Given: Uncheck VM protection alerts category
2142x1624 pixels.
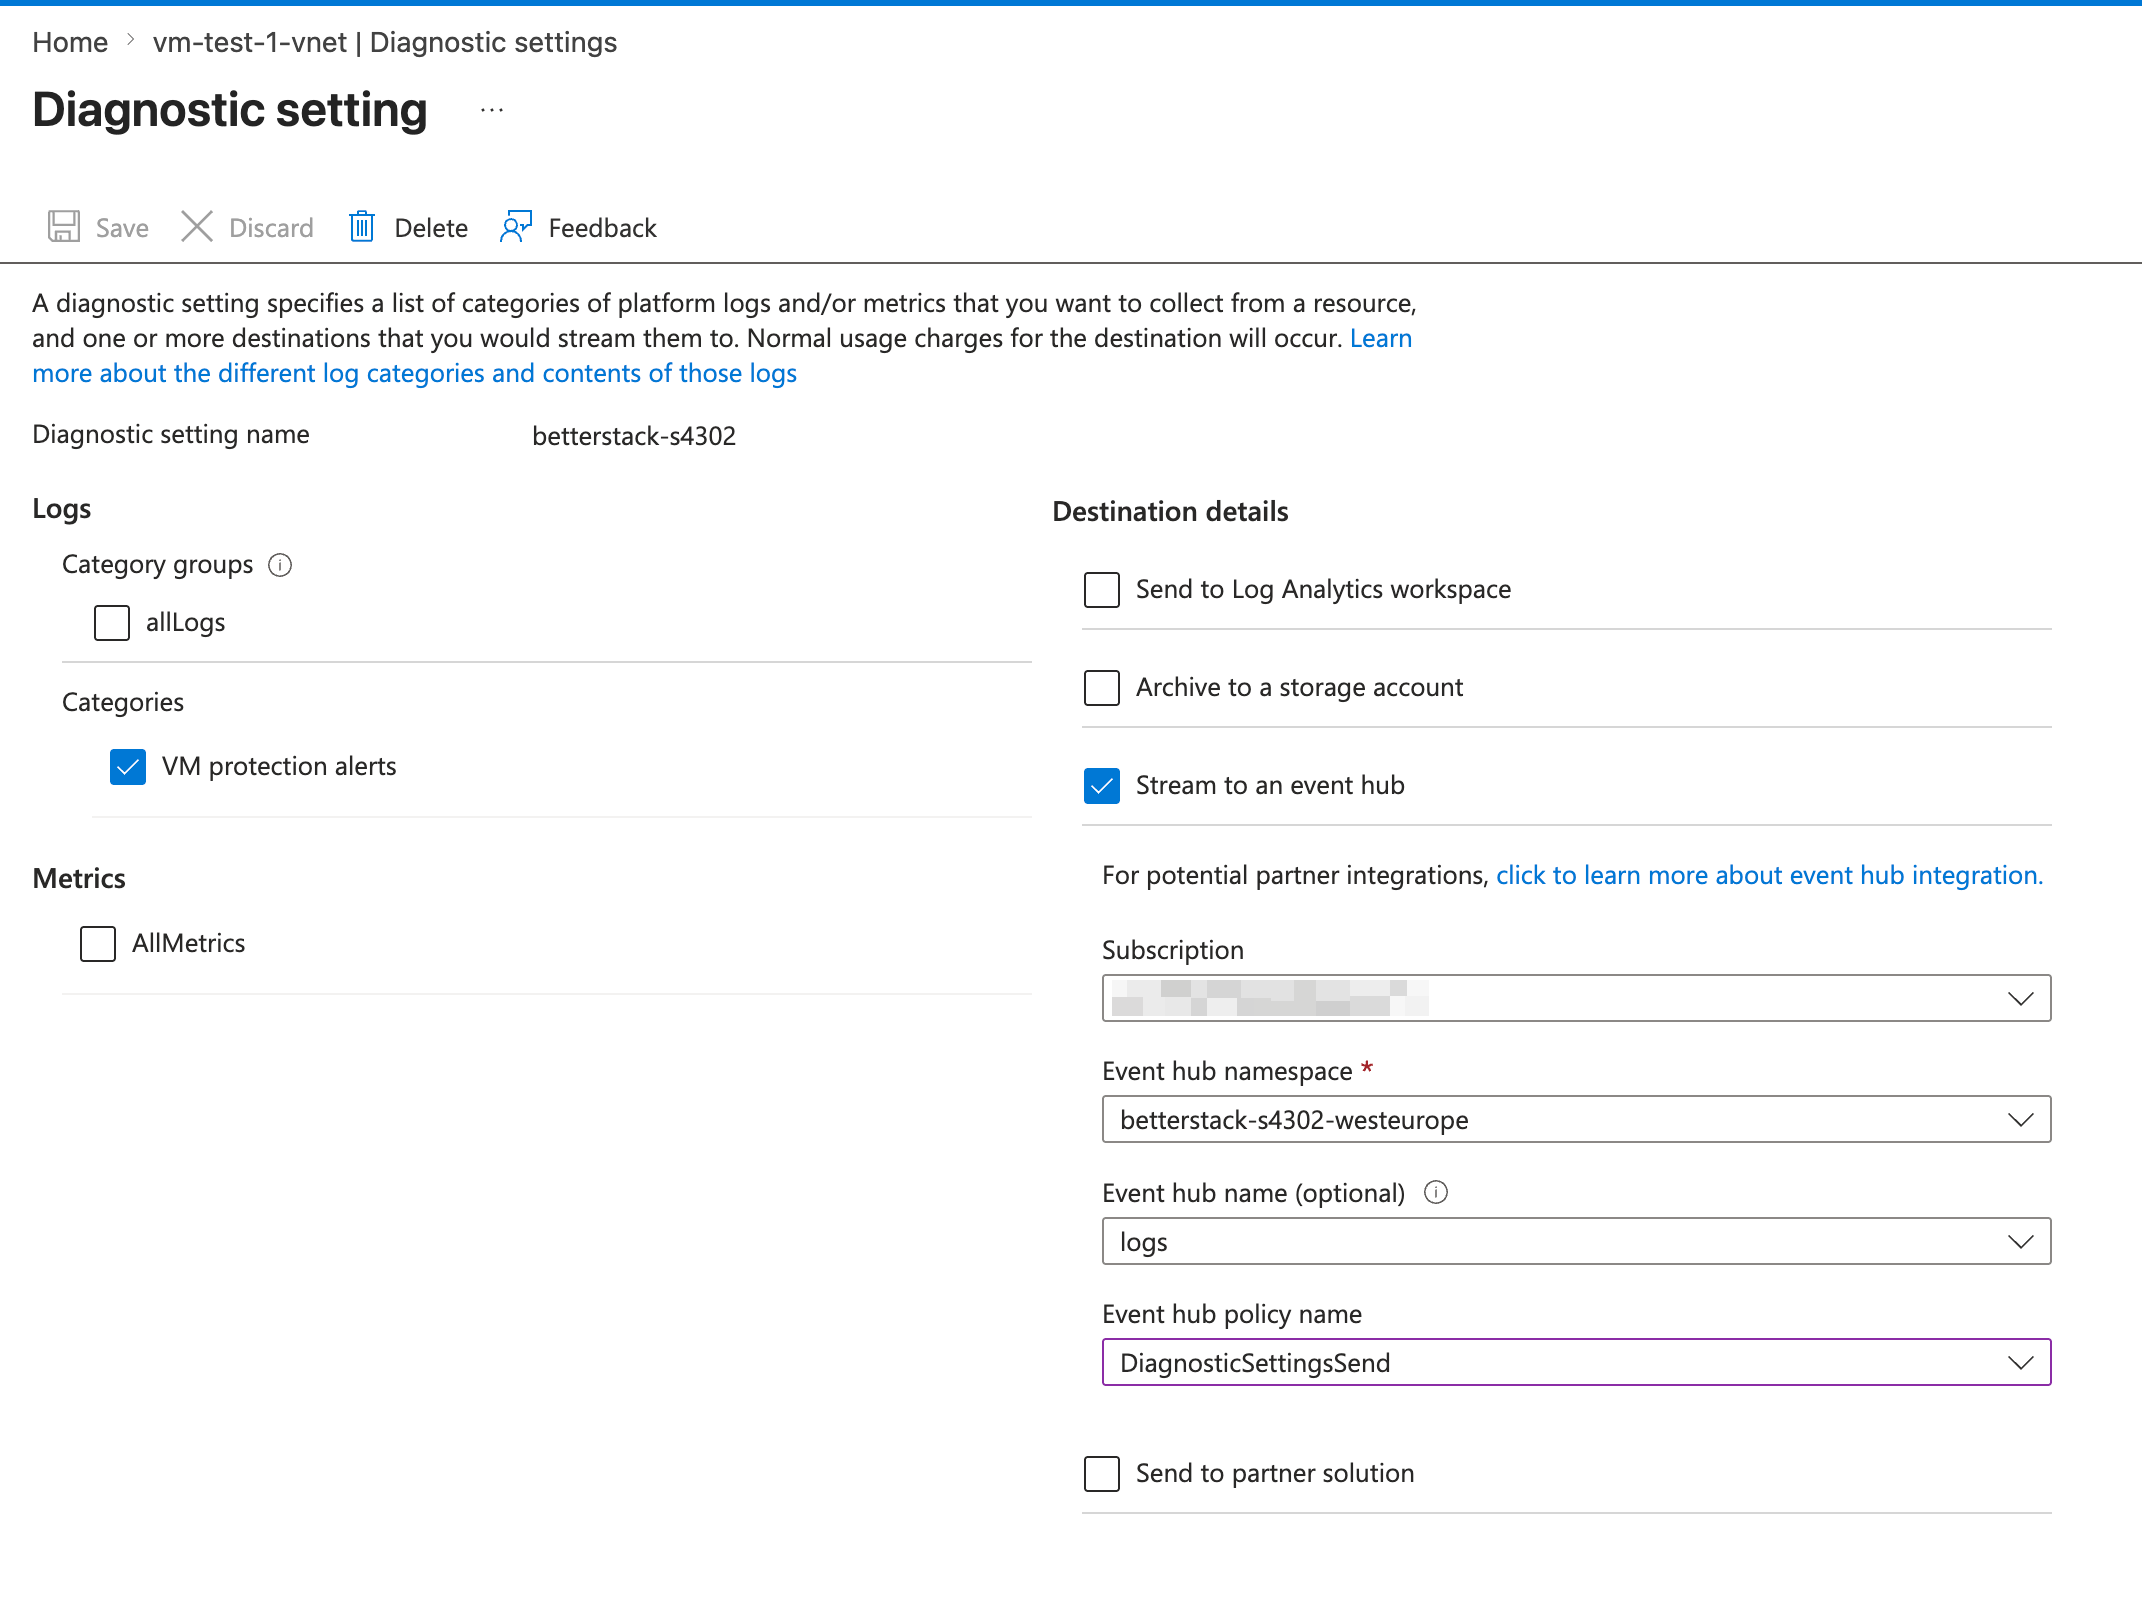Looking at the screenshot, I should (x=127, y=767).
